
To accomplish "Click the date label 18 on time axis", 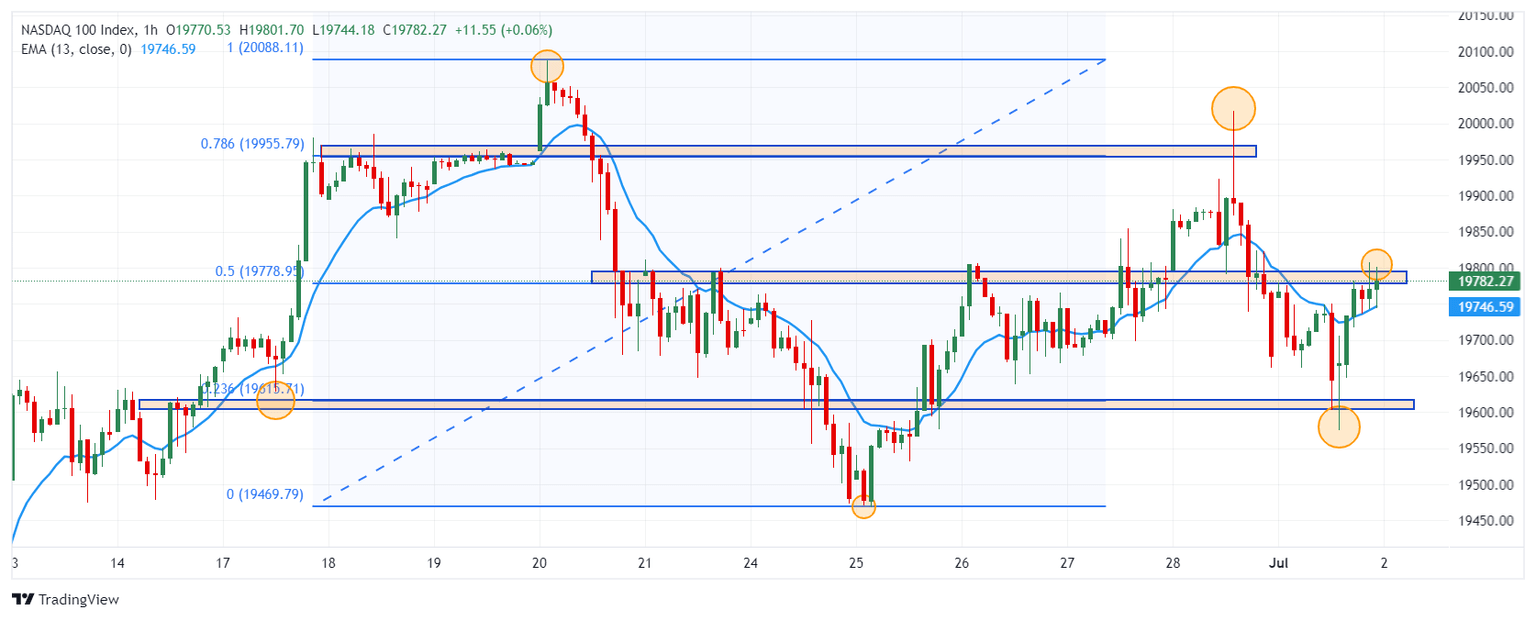I will coord(328,562).
